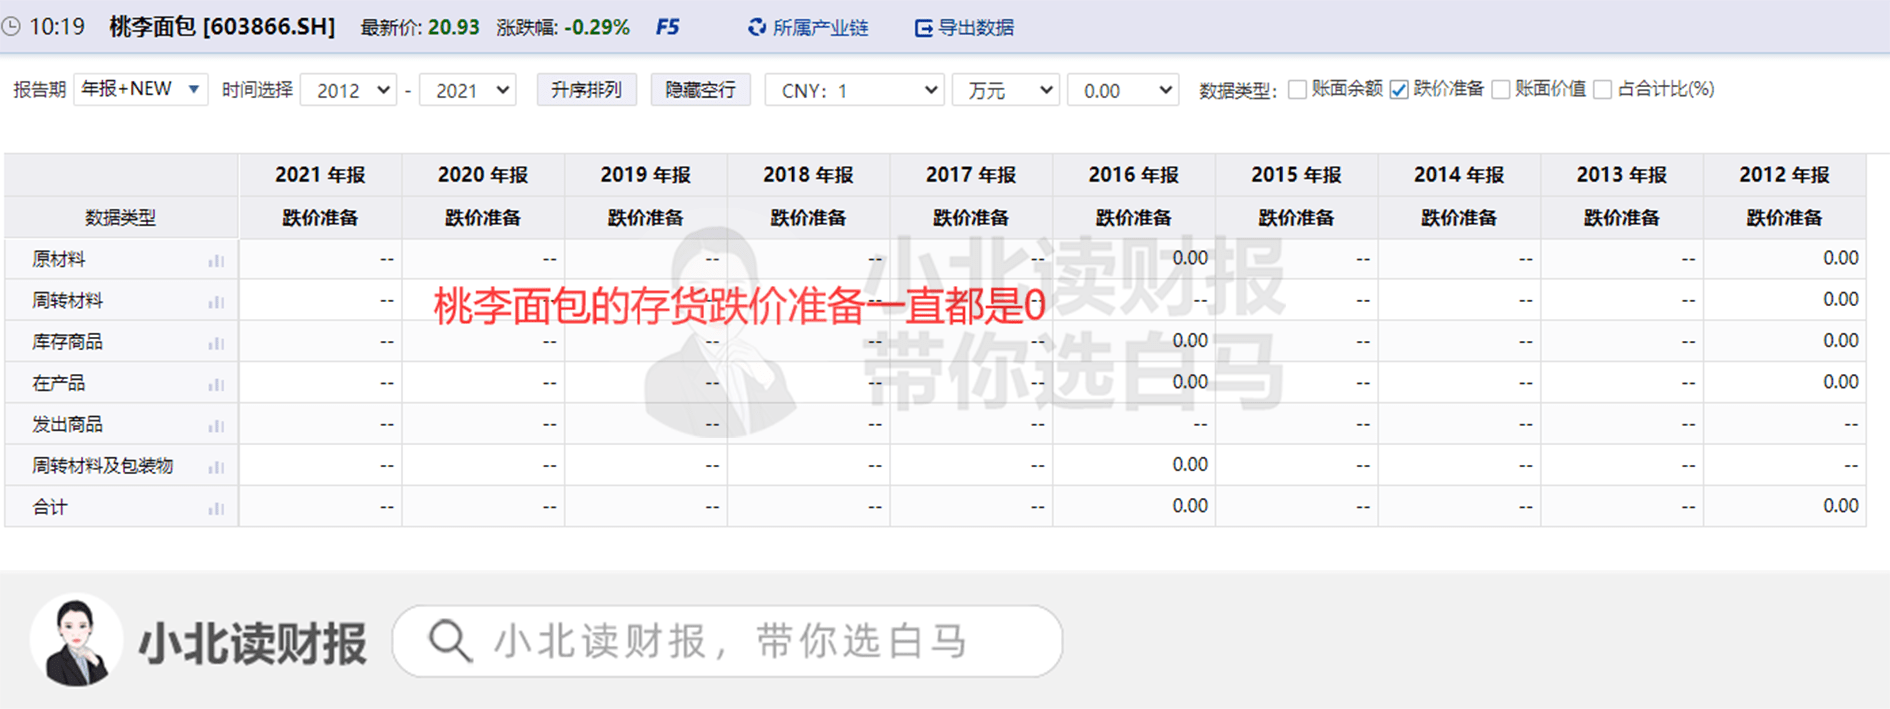The height and width of the screenshot is (709, 1890).
Task: Open chart icon for 库存商品 row
Action: (x=216, y=343)
